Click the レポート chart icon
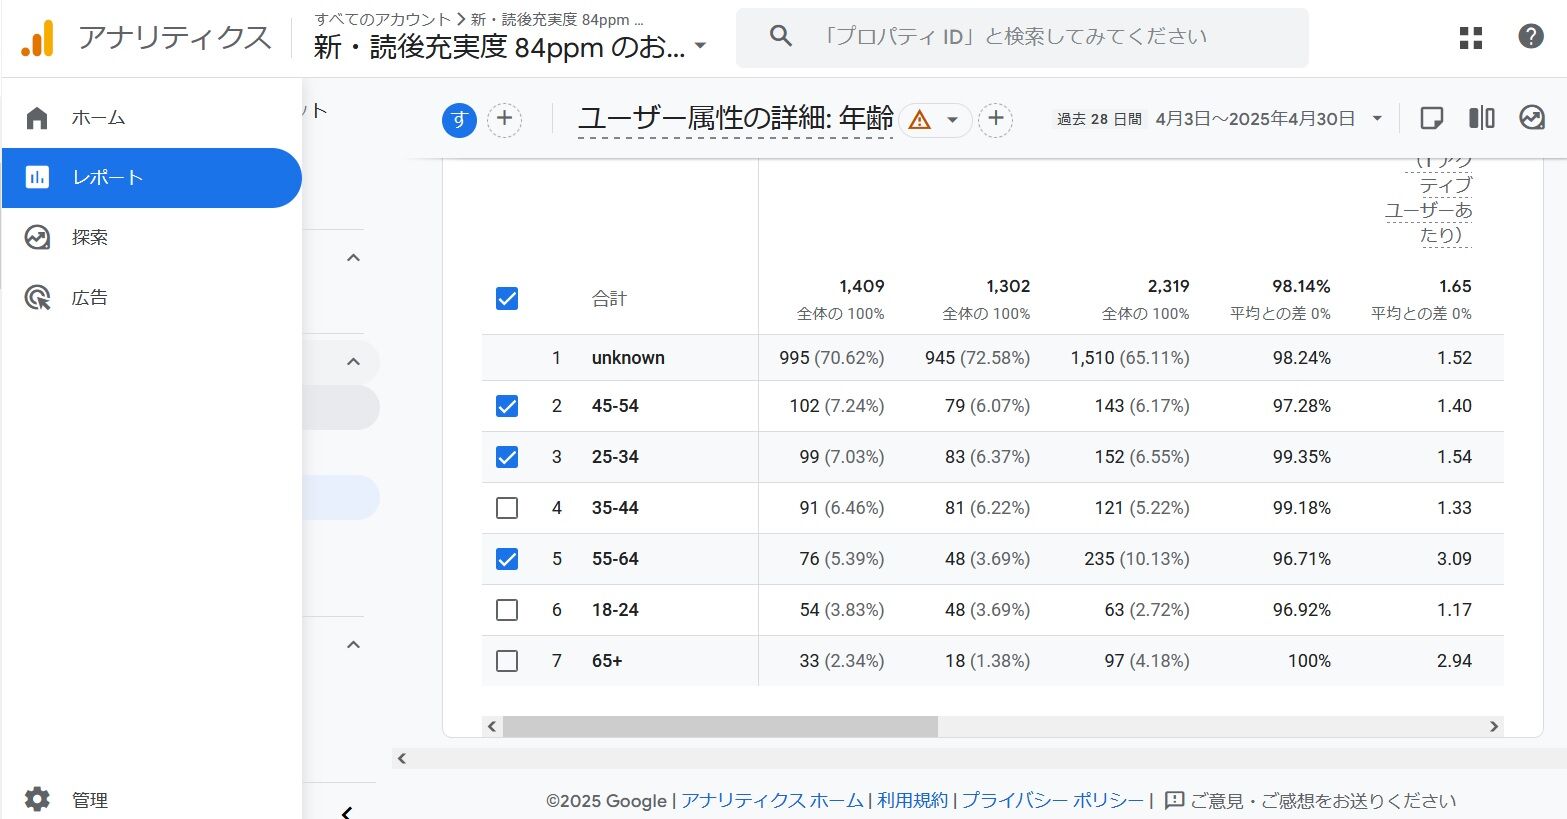1567x819 pixels. tap(37, 178)
